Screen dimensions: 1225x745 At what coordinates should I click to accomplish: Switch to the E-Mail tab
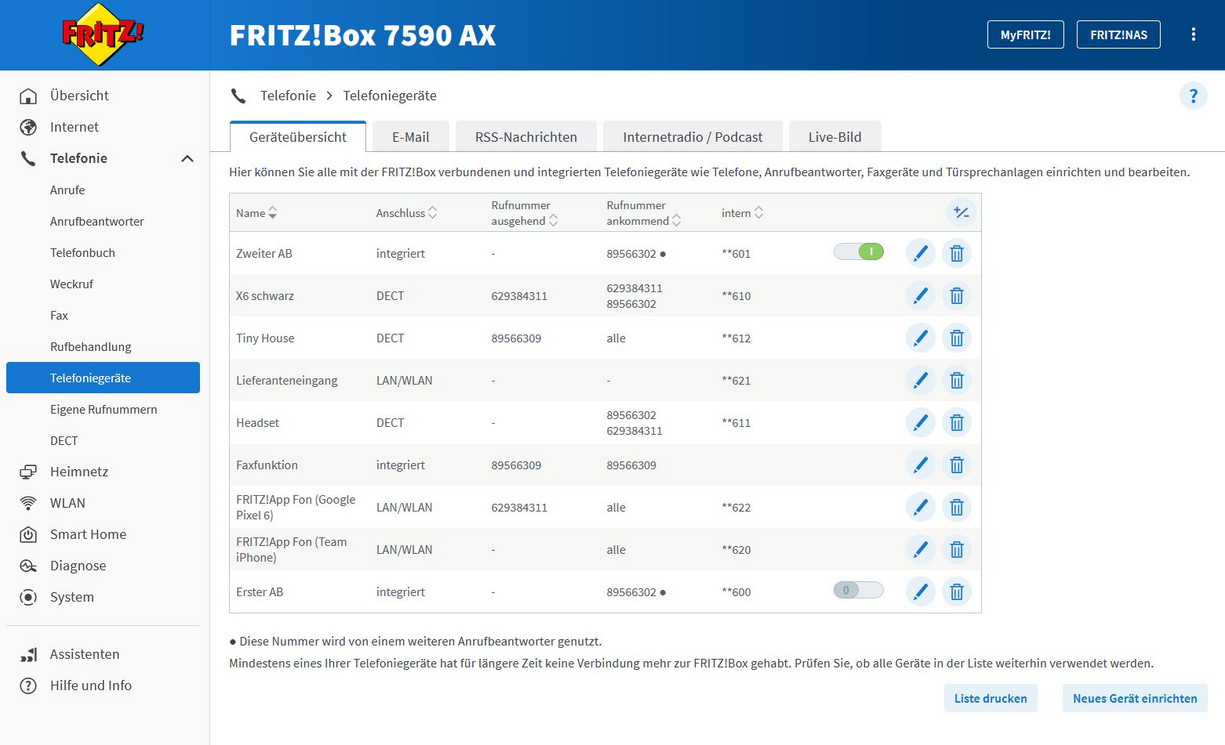411,137
